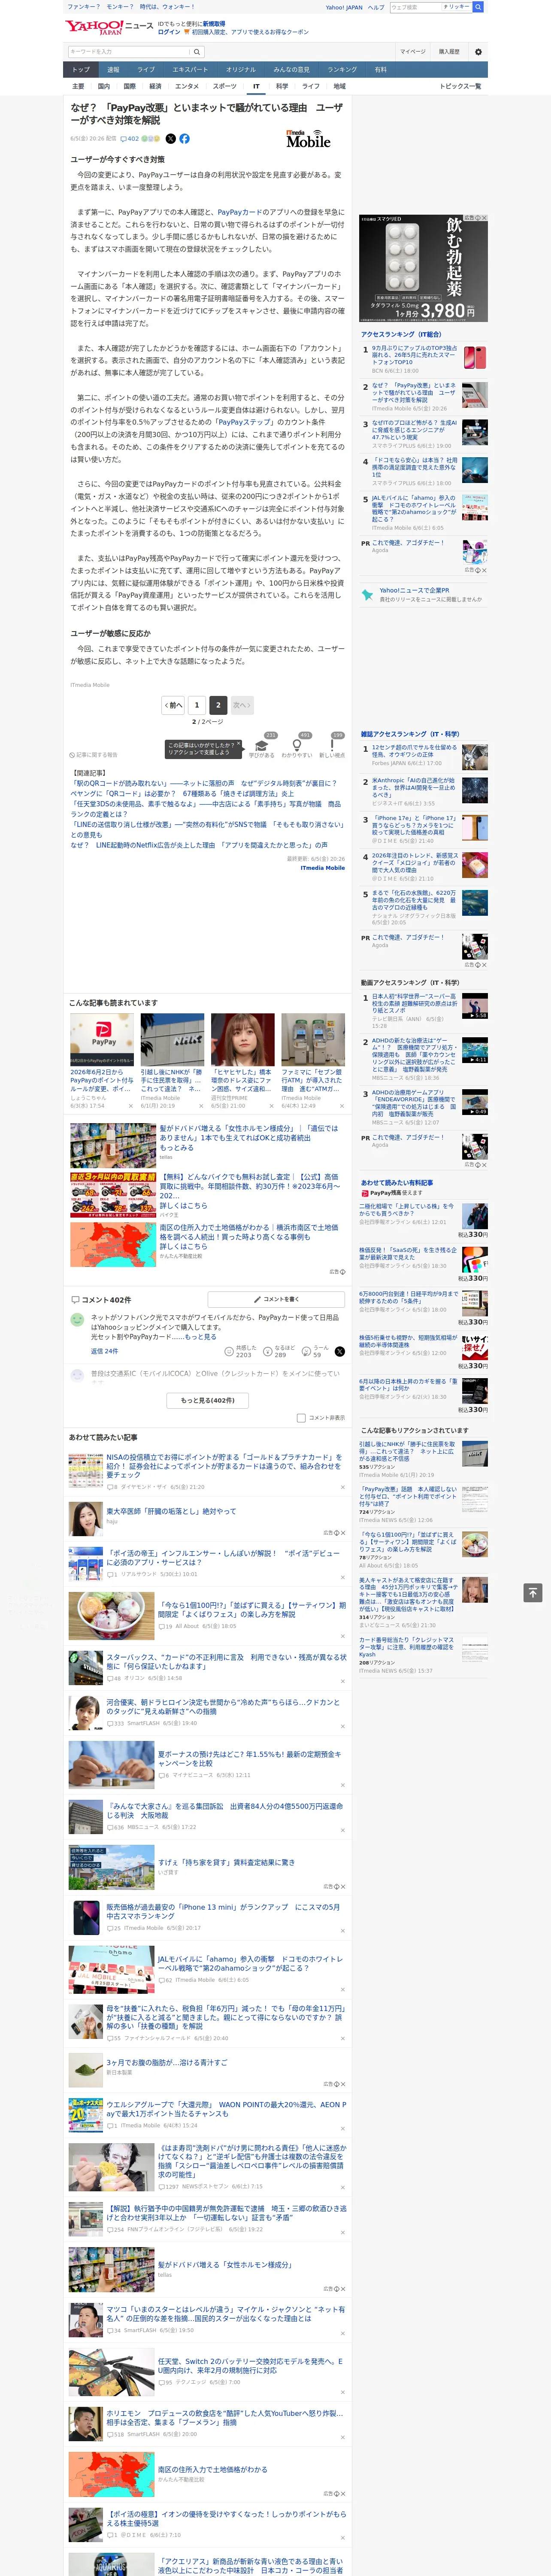
Task: Focus the ウェブ検索 input field
Action: point(416,7)
